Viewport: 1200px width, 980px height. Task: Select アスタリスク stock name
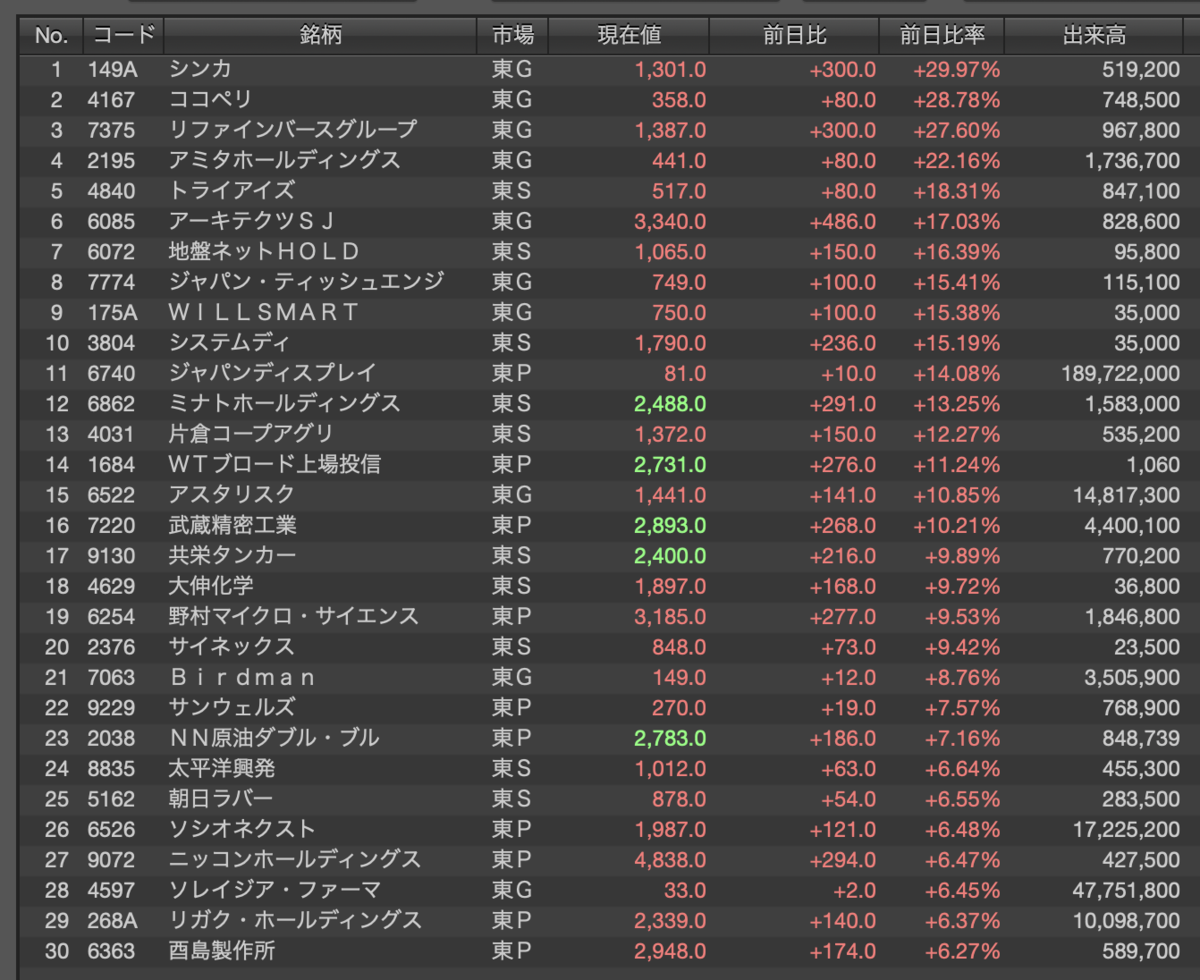tap(232, 494)
